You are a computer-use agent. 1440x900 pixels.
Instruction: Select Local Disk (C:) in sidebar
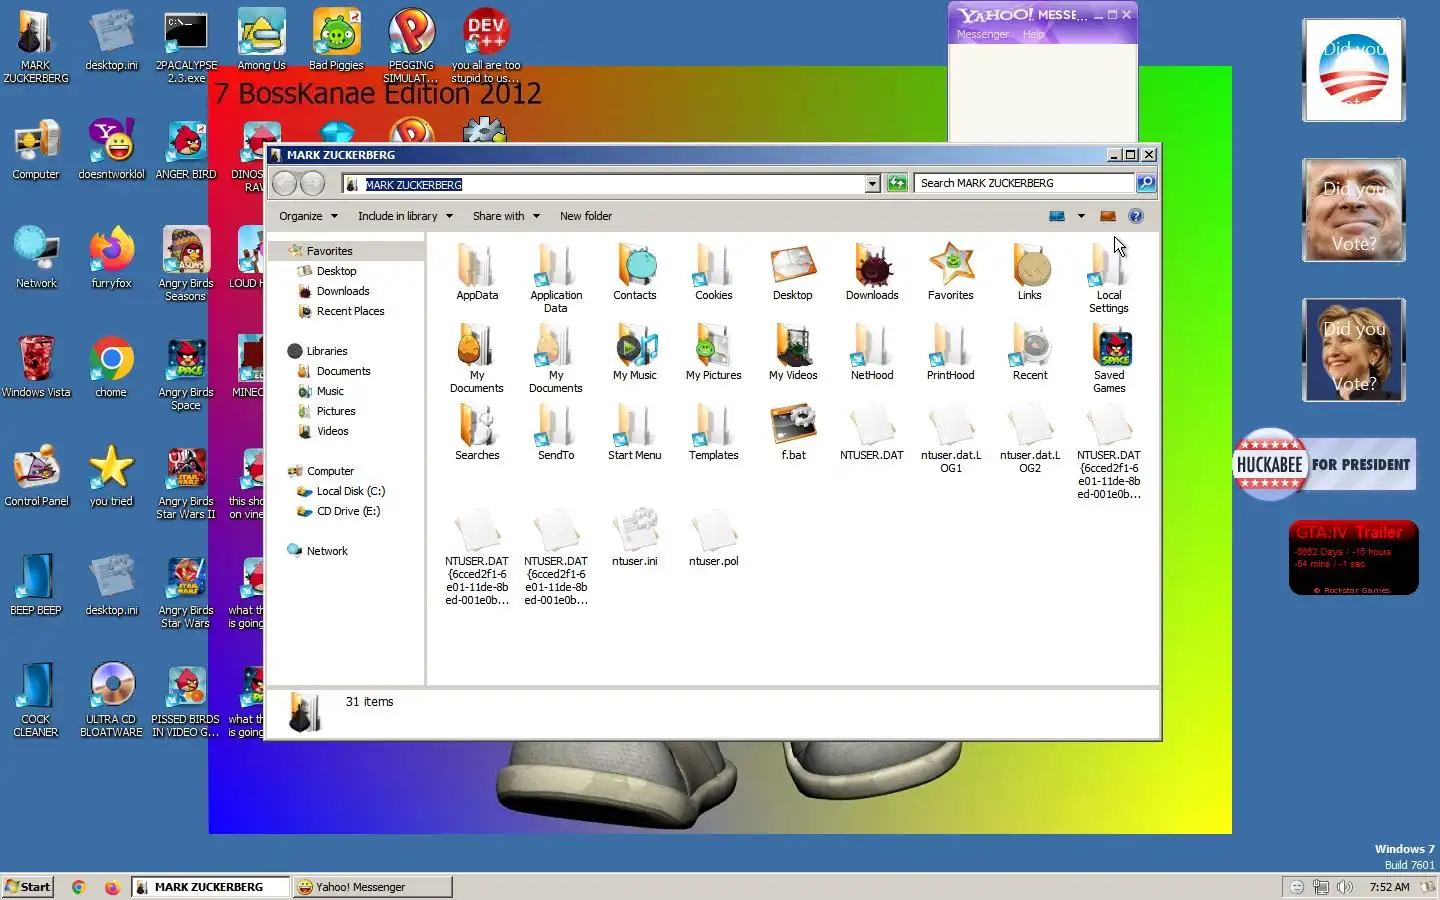point(350,491)
